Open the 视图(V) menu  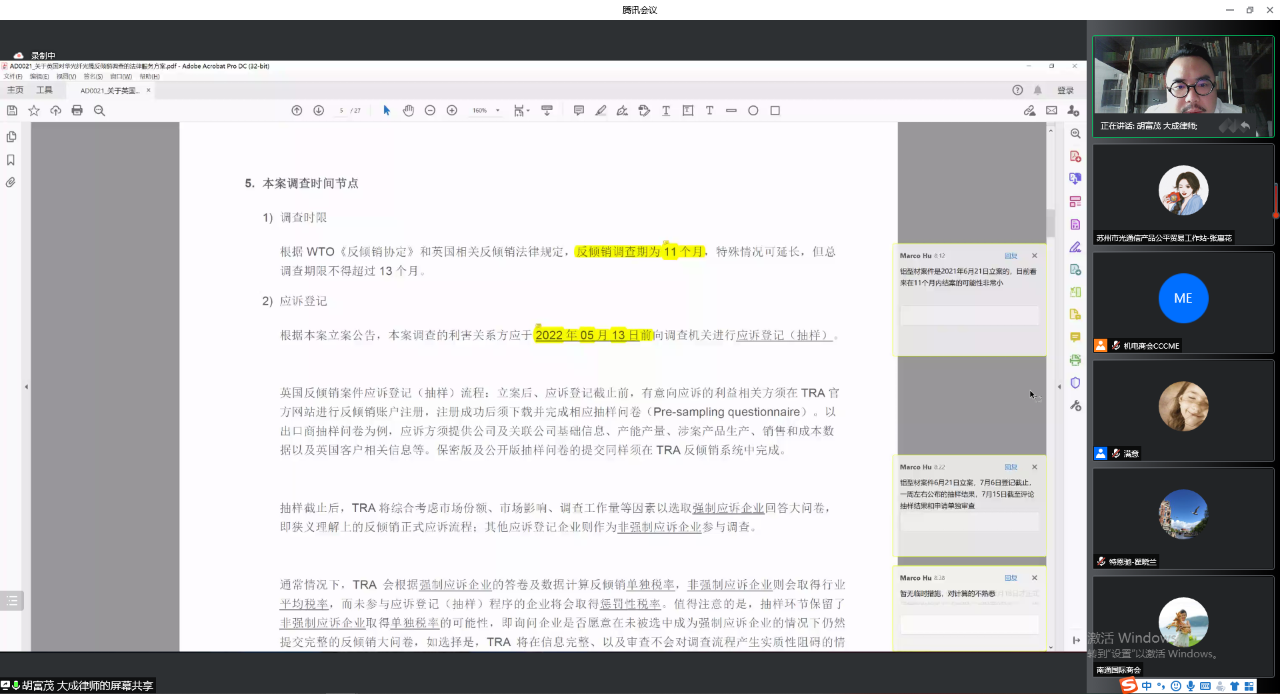[67, 76]
